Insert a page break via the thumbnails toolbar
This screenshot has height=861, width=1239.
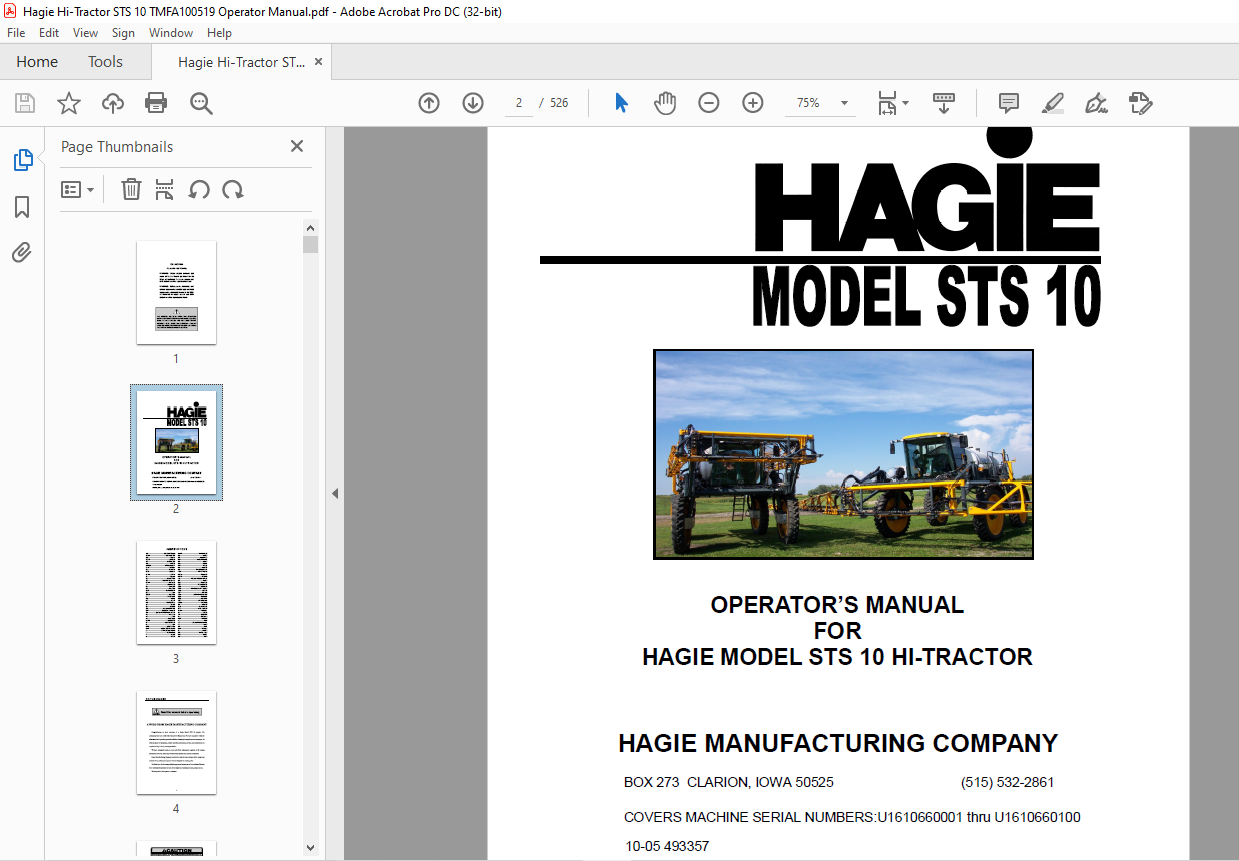pos(165,190)
